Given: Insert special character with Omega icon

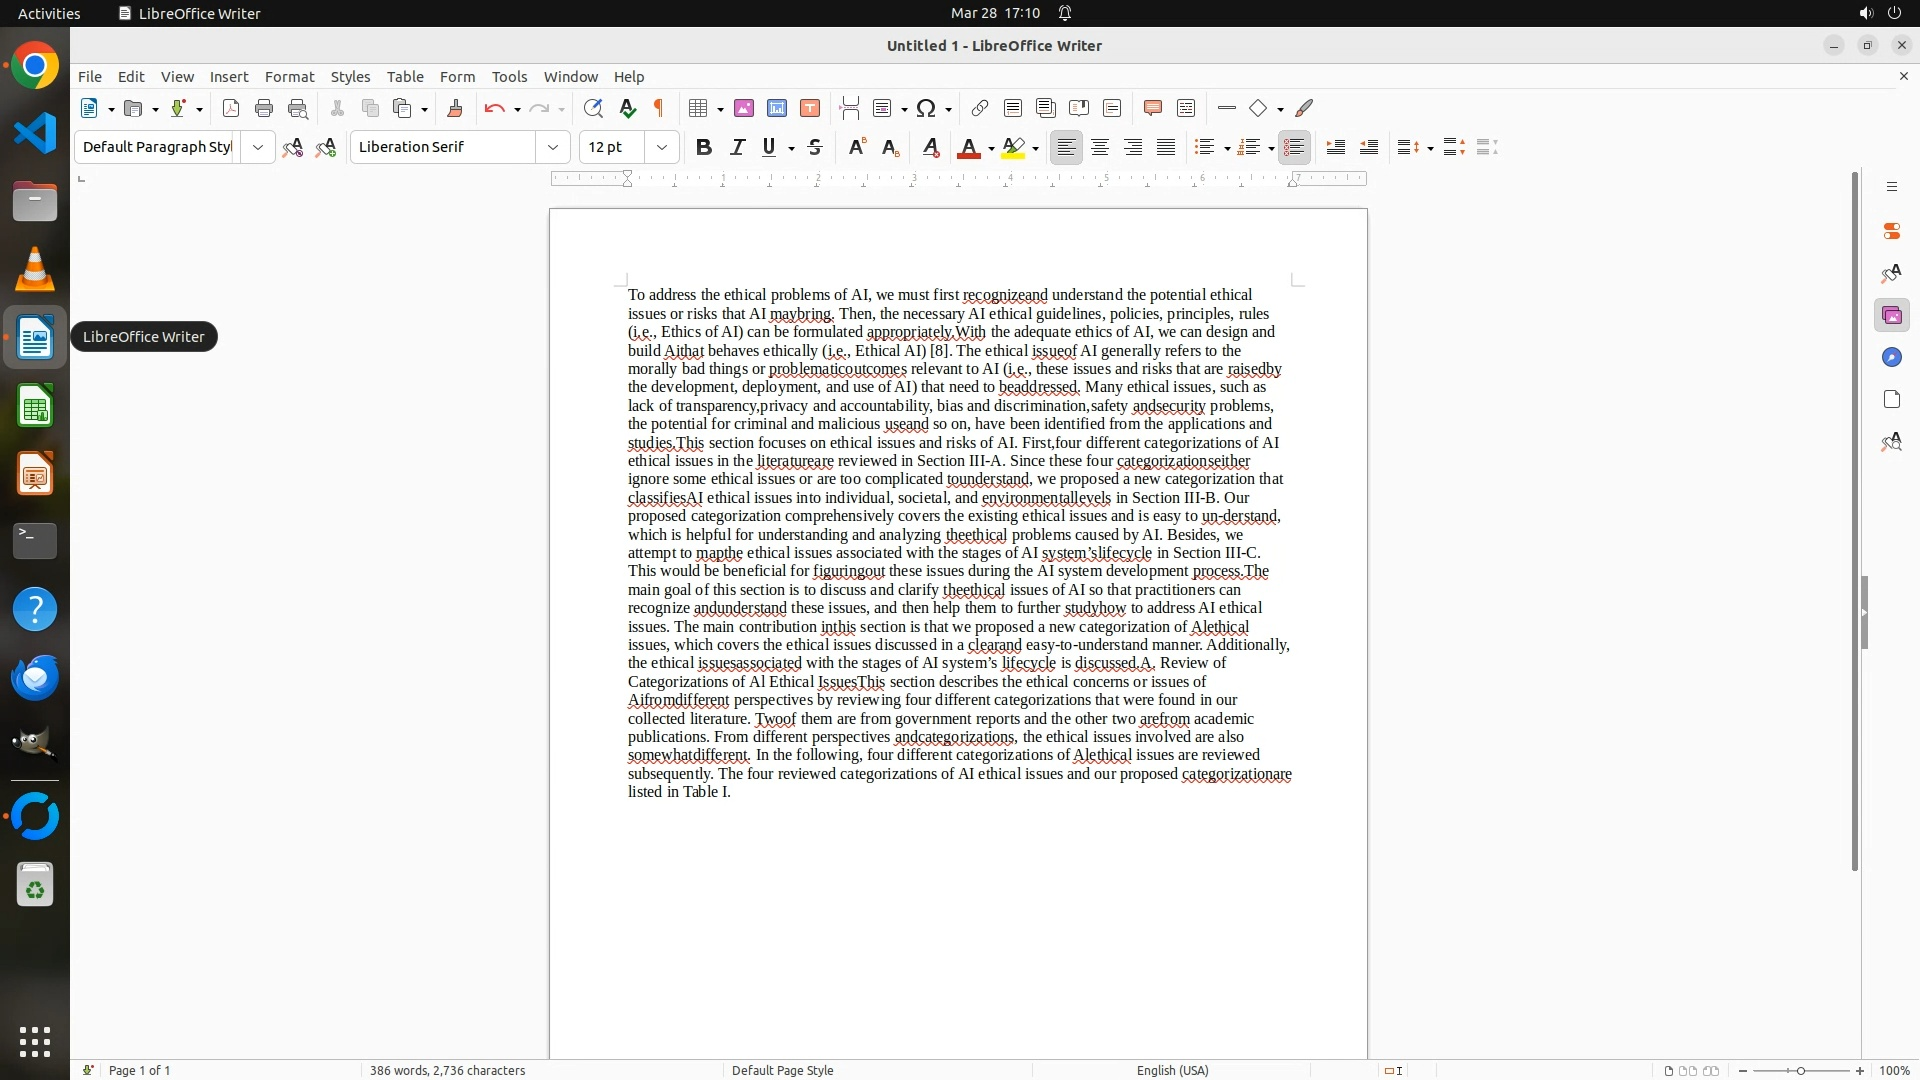Looking at the screenshot, I should click(x=926, y=108).
